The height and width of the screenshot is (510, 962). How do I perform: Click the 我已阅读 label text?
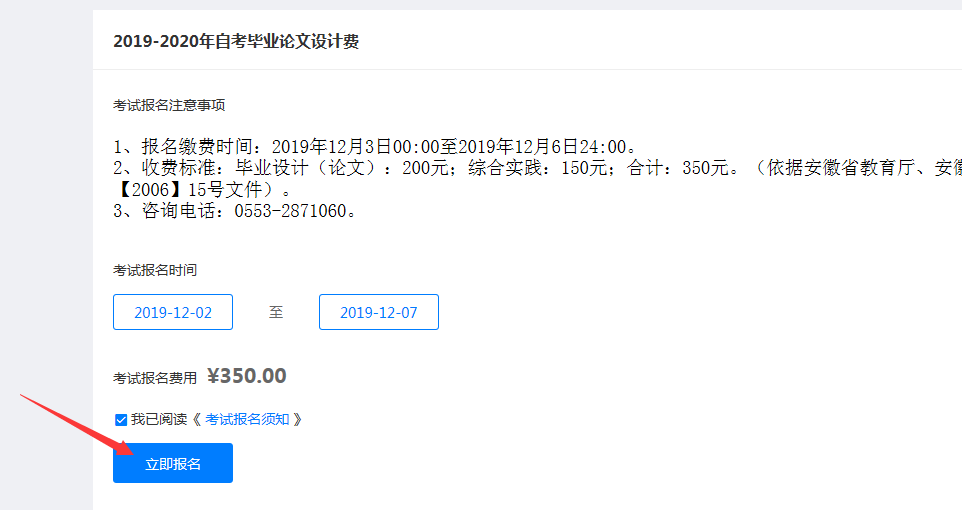coord(158,420)
